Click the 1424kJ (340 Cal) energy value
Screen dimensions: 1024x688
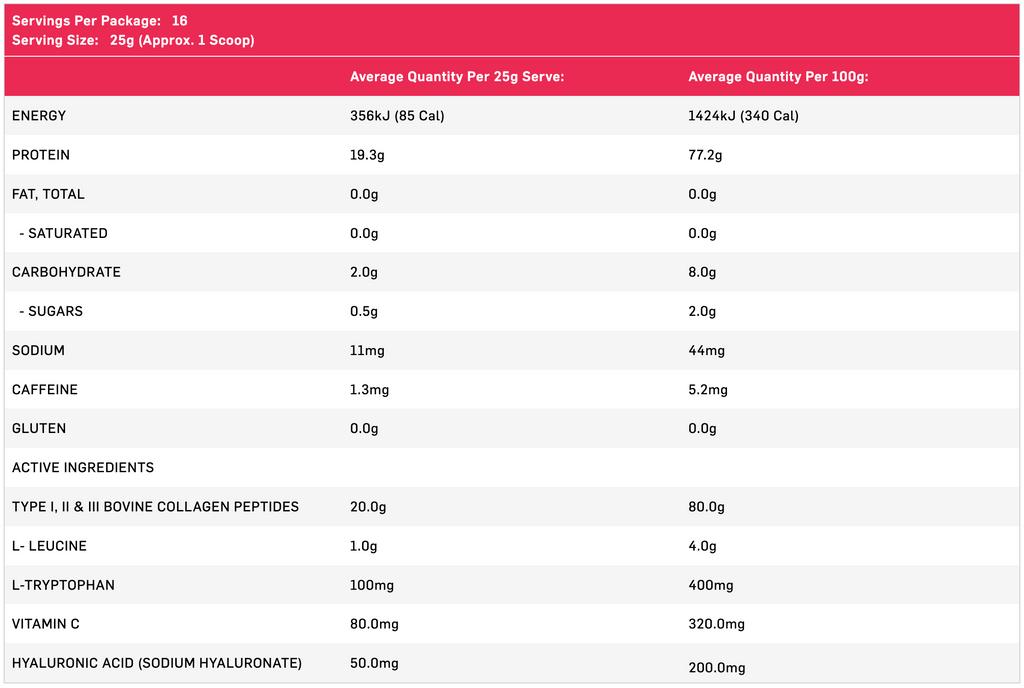point(743,116)
